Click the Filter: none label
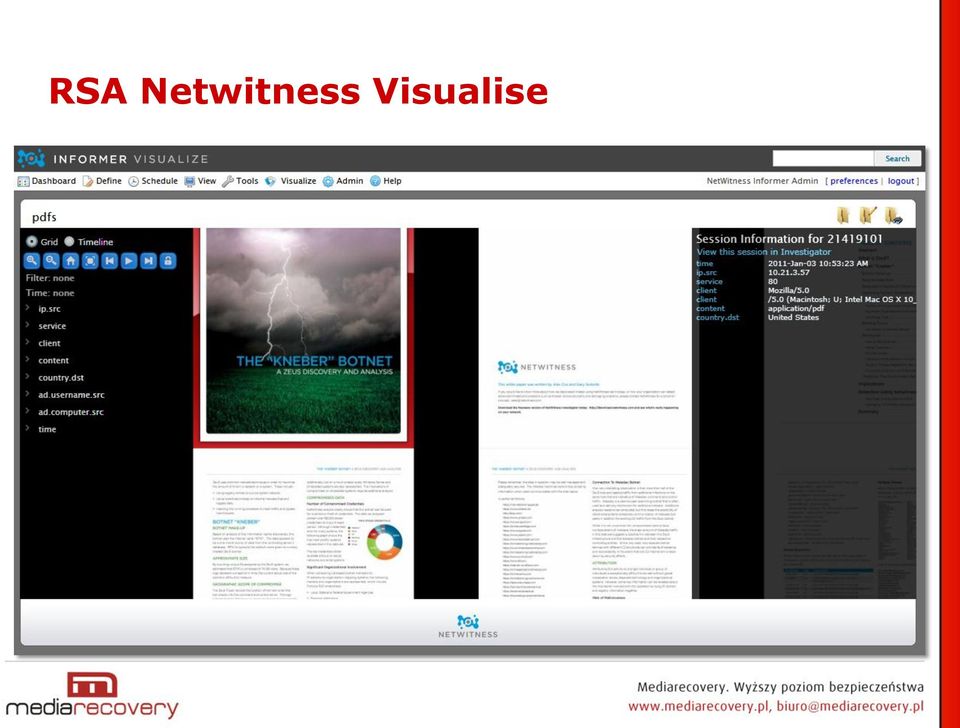Image resolution: width=960 pixels, height=728 pixels. pos(50,278)
